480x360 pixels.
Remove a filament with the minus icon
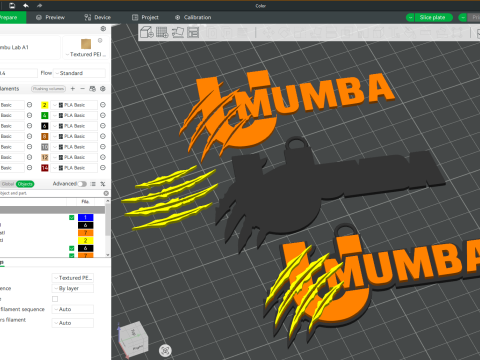pos(82,89)
